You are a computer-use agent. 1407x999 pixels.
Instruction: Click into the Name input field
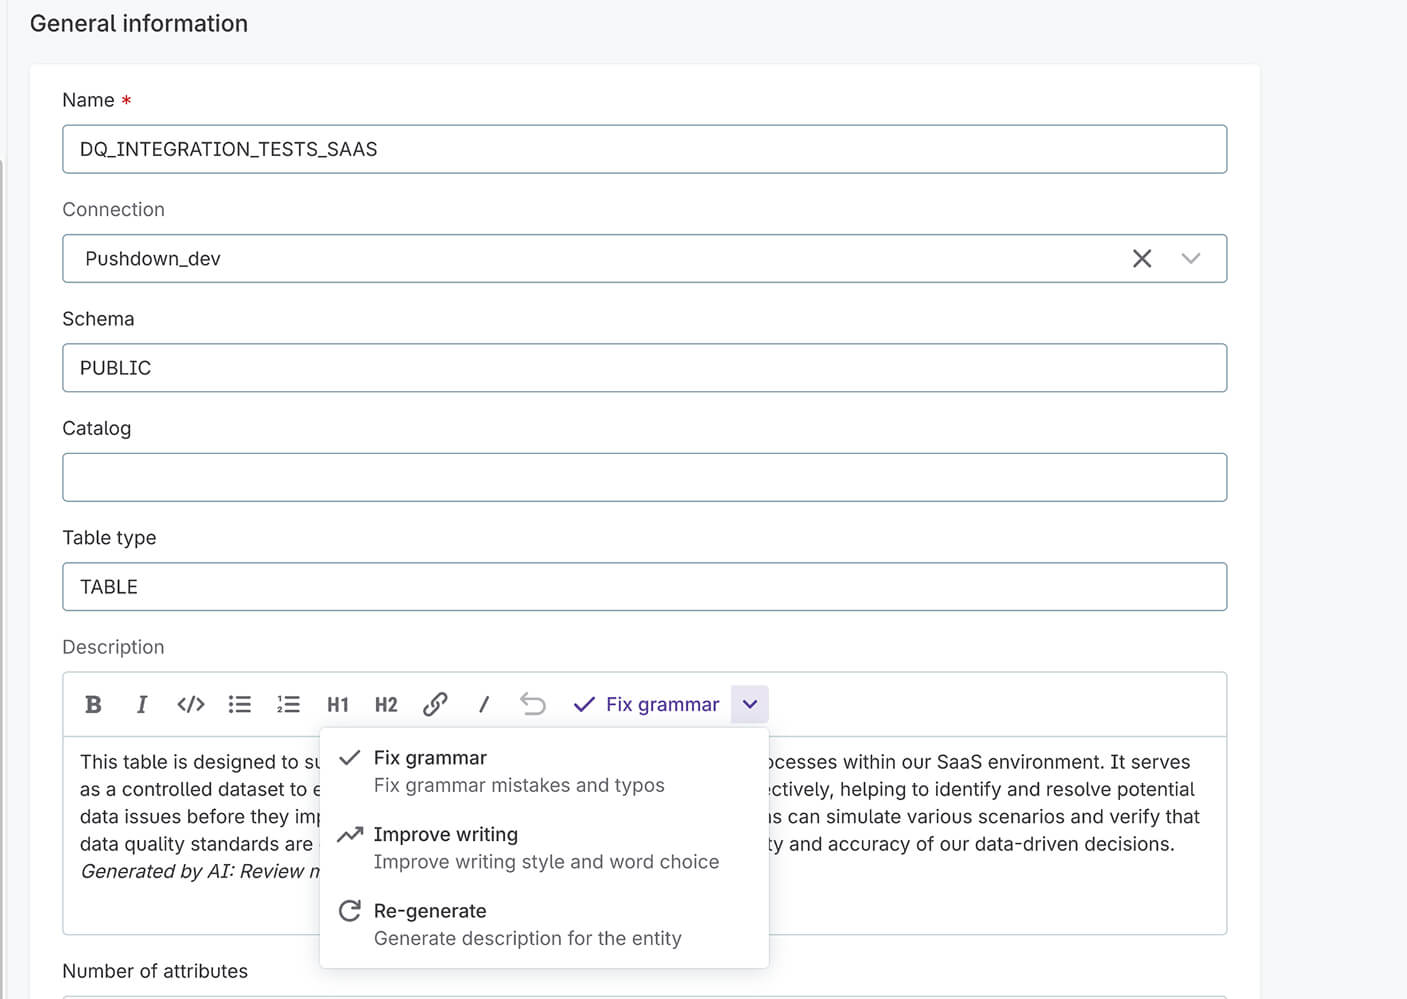[644, 149]
